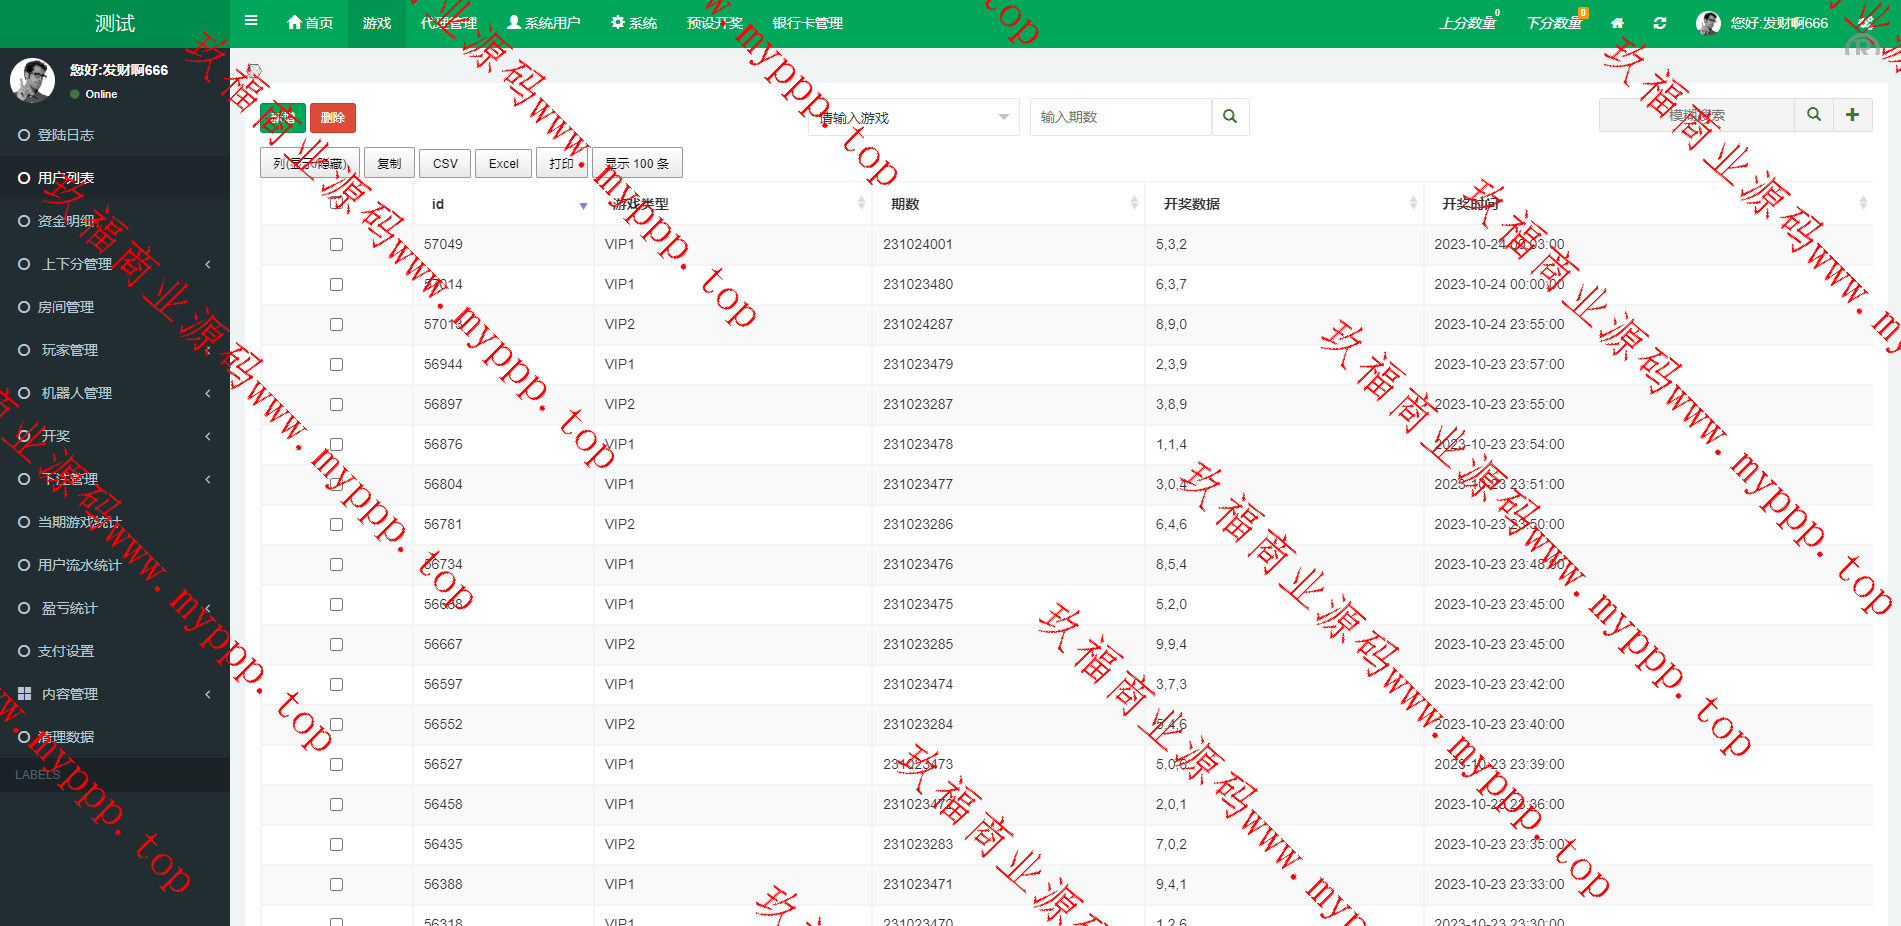Open the 显示 100 条 page length dropdown
This screenshot has width=1901, height=926.
(x=637, y=163)
